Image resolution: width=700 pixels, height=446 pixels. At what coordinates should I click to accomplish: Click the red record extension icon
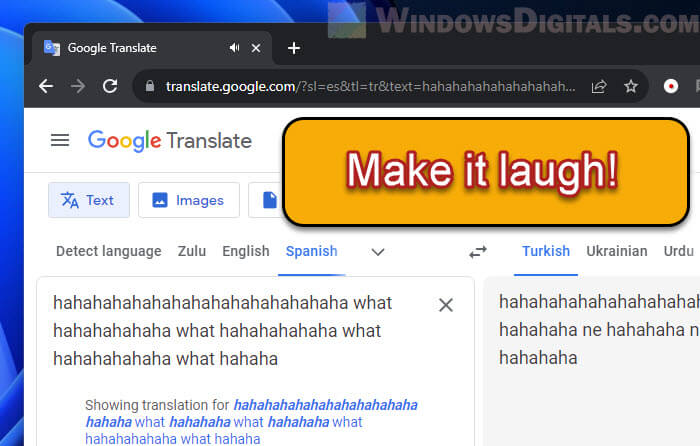(x=671, y=86)
